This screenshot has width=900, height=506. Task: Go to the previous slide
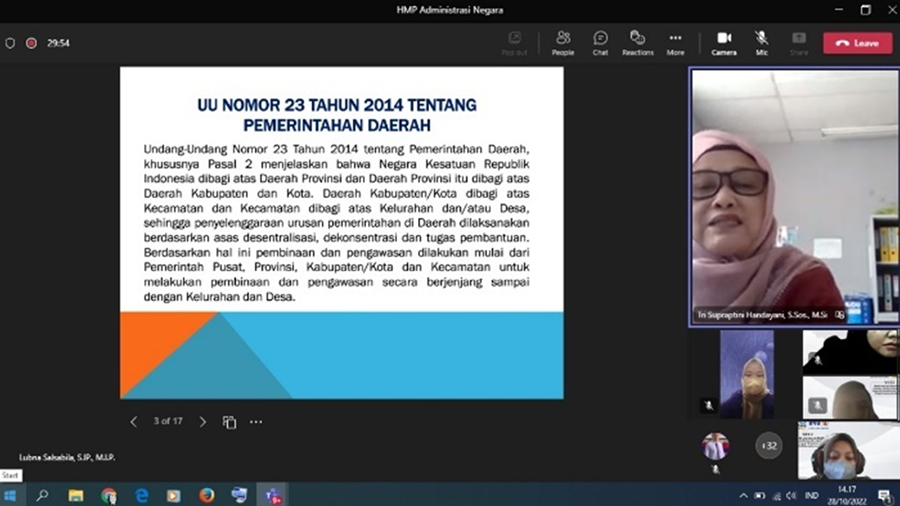coord(134,422)
